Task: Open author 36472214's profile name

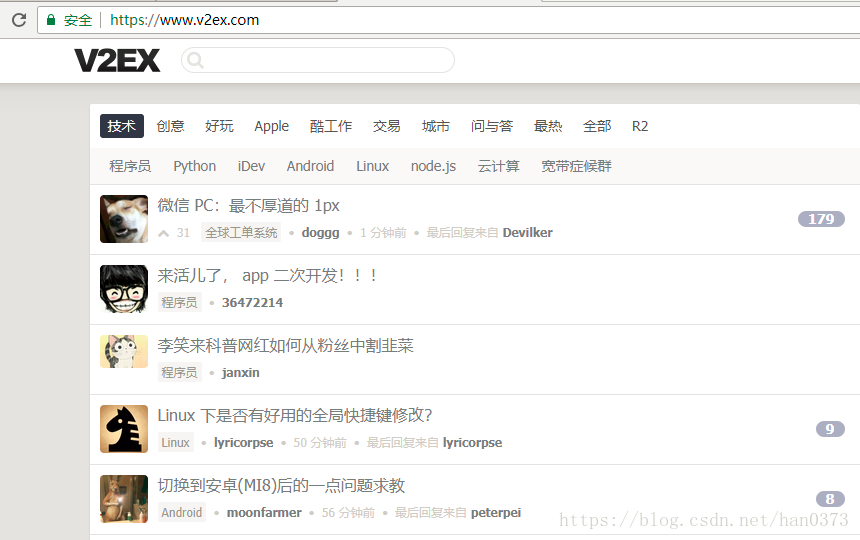Action: (252, 303)
